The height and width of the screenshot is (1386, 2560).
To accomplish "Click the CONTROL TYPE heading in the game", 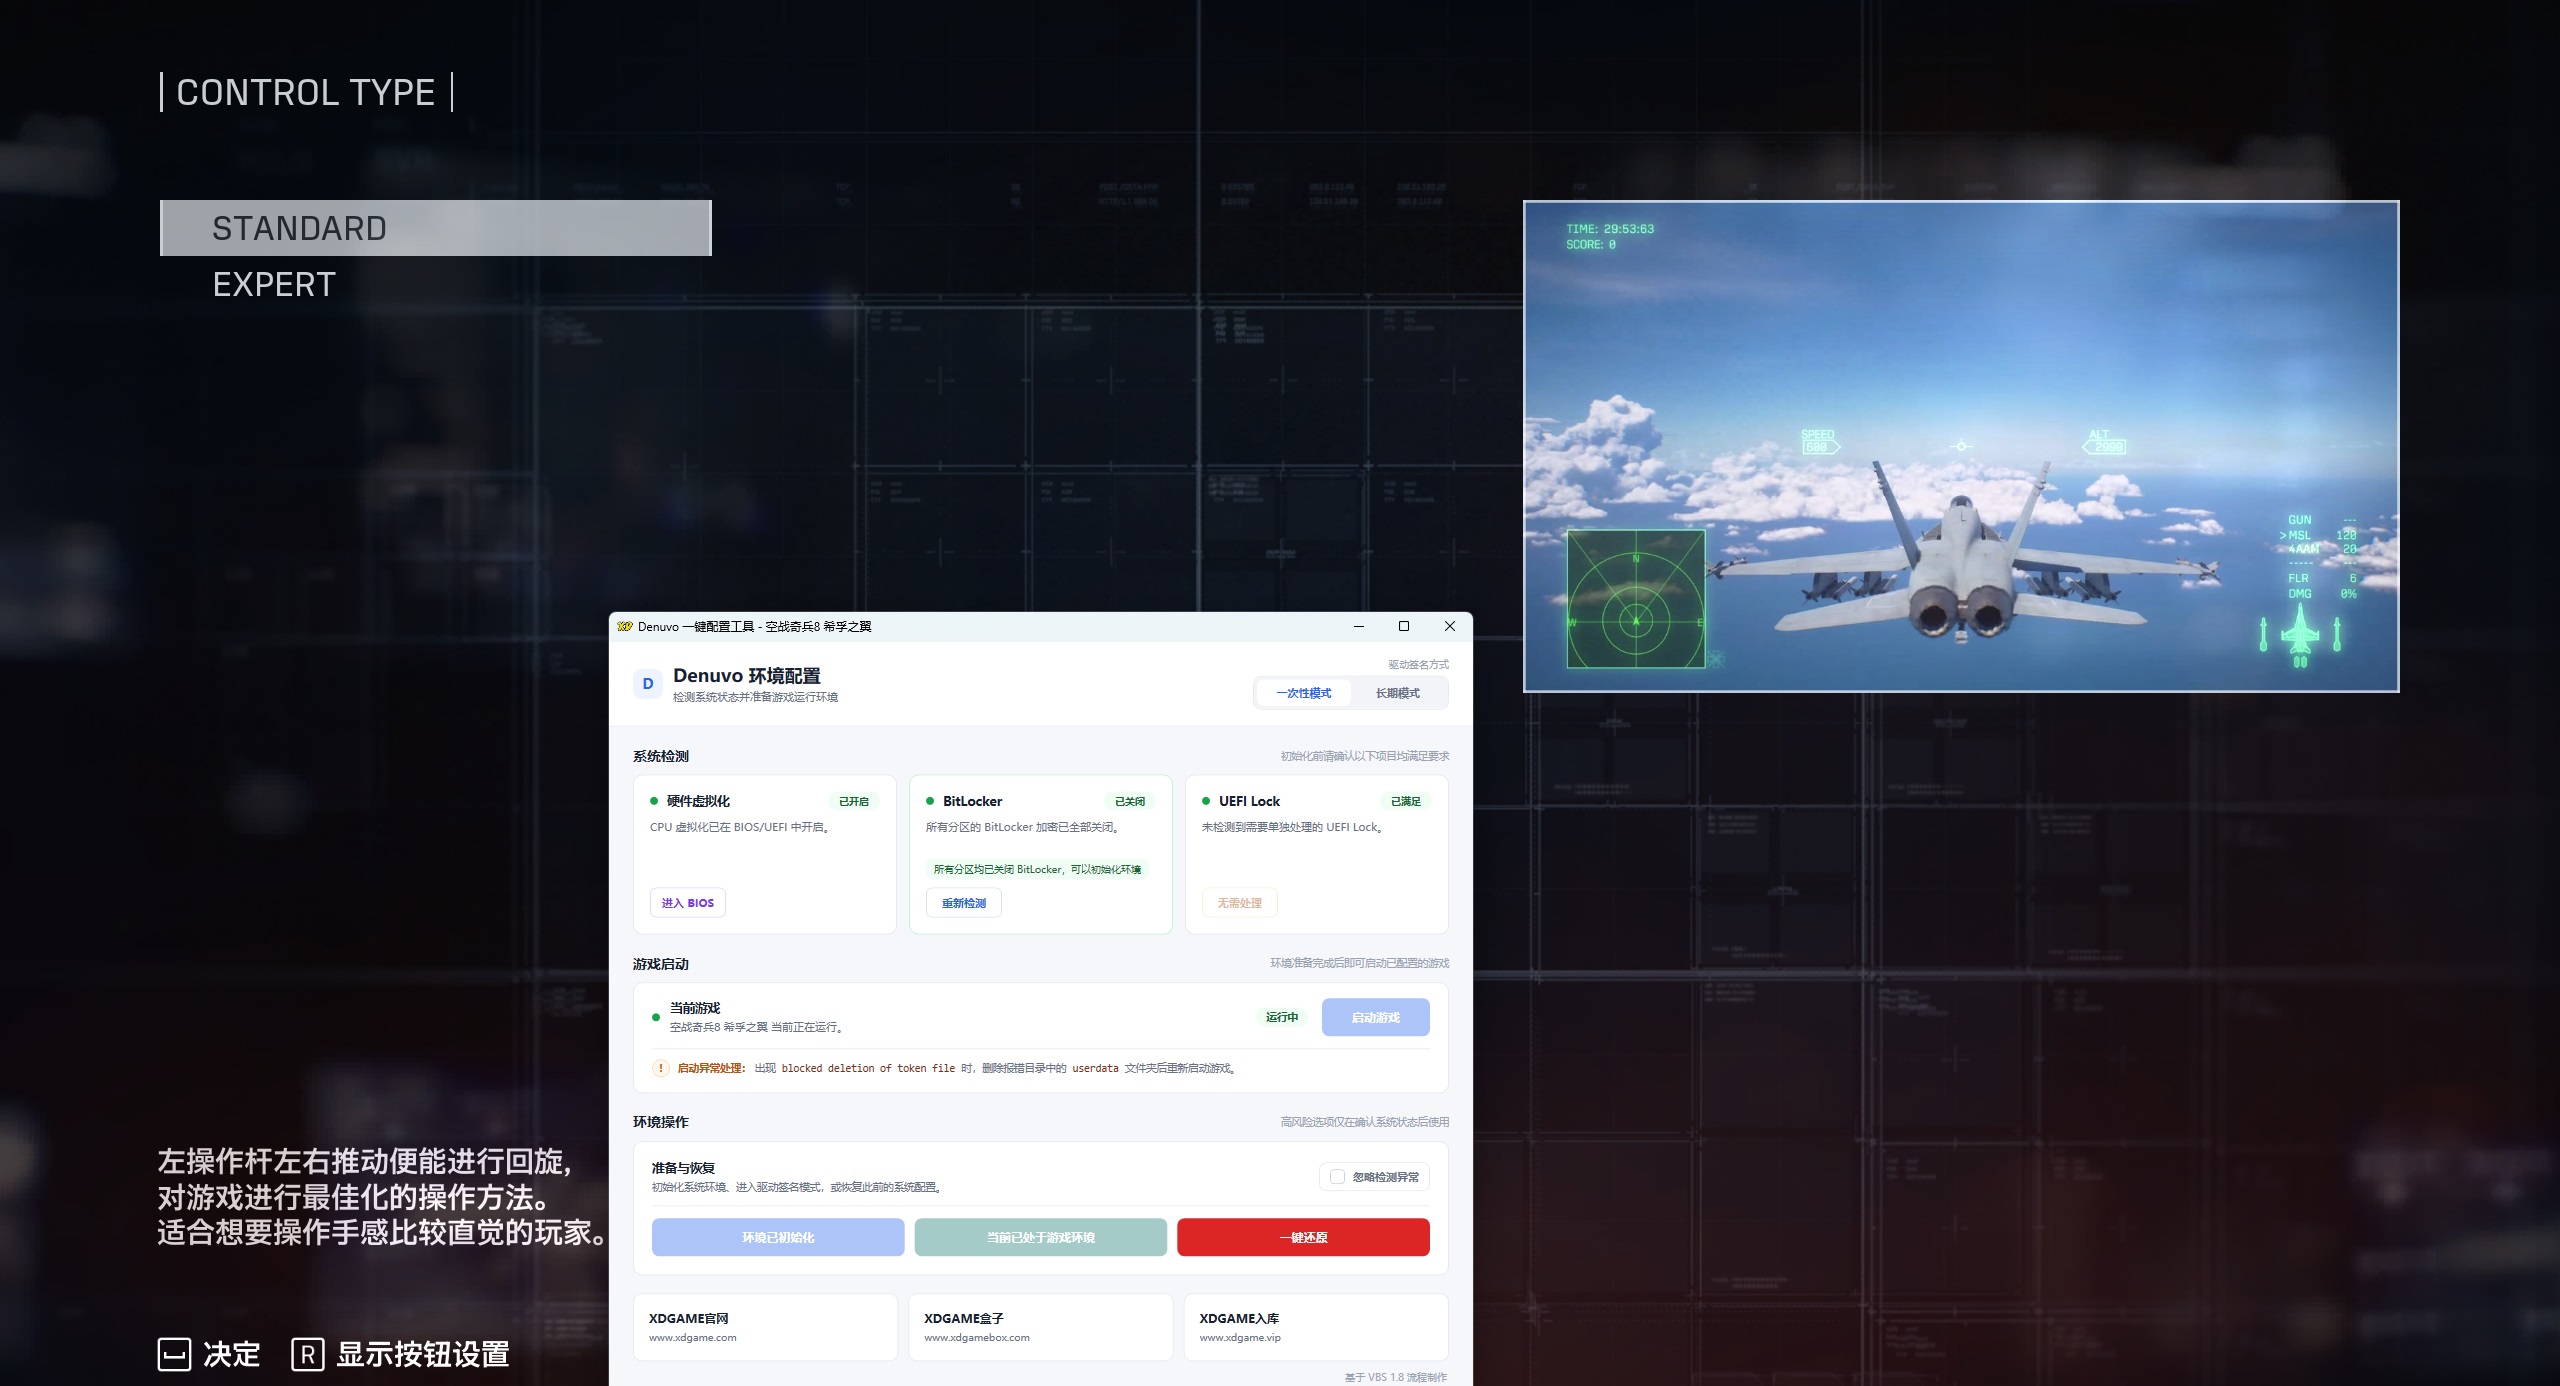I will pos(306,93).
